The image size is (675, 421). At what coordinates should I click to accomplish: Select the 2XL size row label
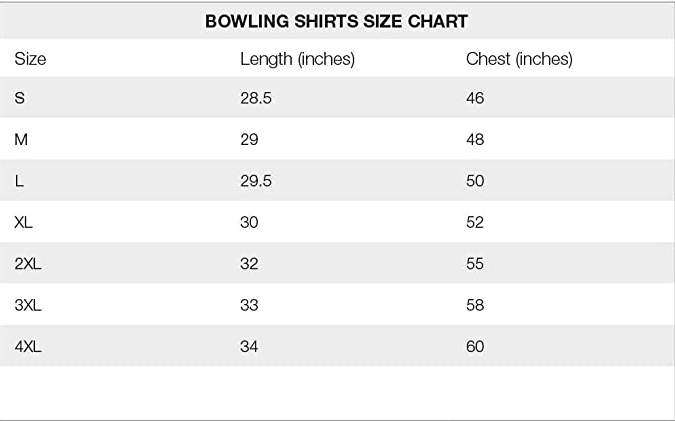(x=29, y=264)
